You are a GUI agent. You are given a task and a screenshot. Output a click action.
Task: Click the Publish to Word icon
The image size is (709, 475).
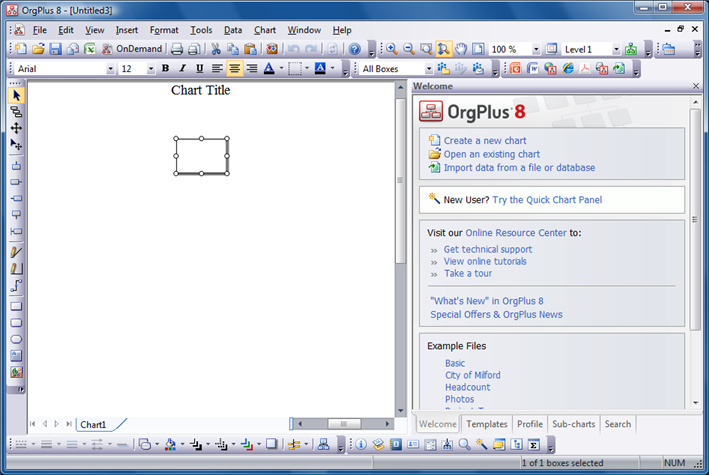533,69
